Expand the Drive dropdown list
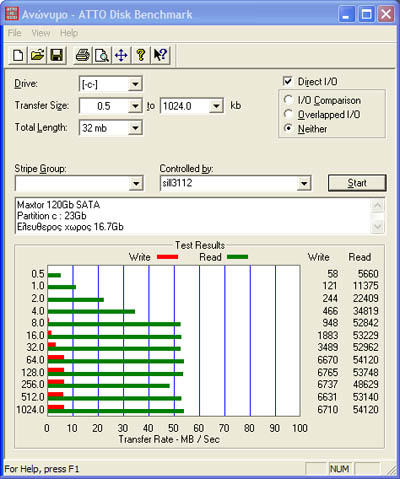The width and height of the screenshot is (400, 479). [135, 84]
